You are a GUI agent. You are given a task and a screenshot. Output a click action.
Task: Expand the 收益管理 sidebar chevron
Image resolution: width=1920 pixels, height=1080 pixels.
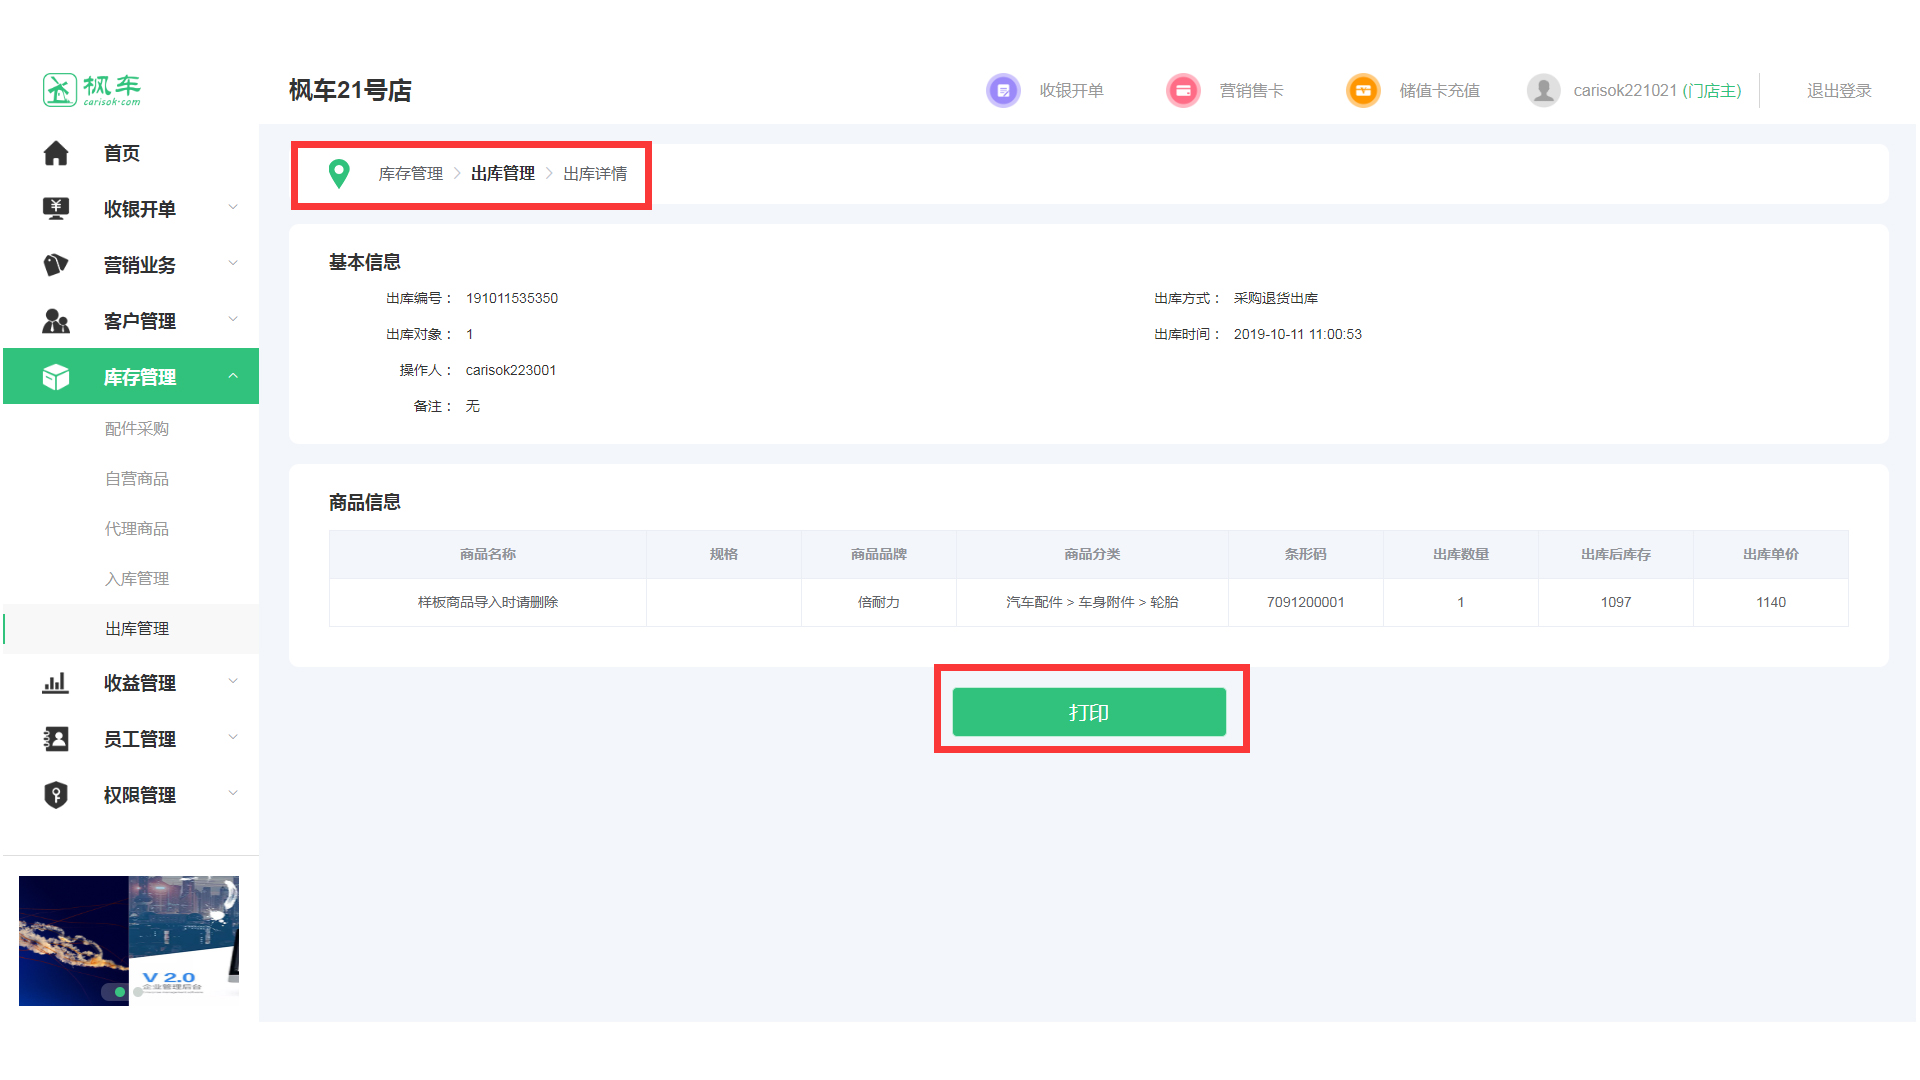(233, 682)
